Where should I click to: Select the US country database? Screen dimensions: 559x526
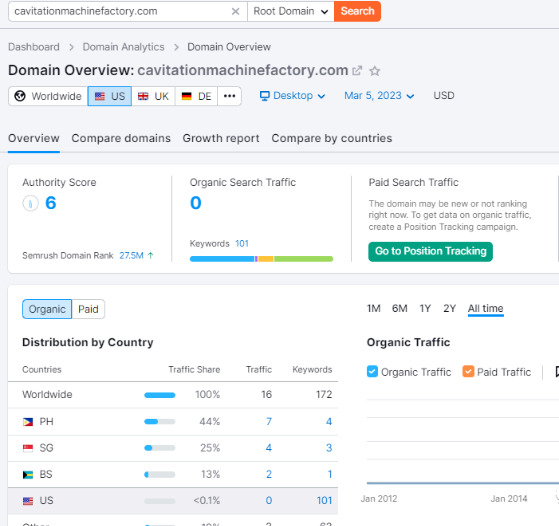point(110,96)
